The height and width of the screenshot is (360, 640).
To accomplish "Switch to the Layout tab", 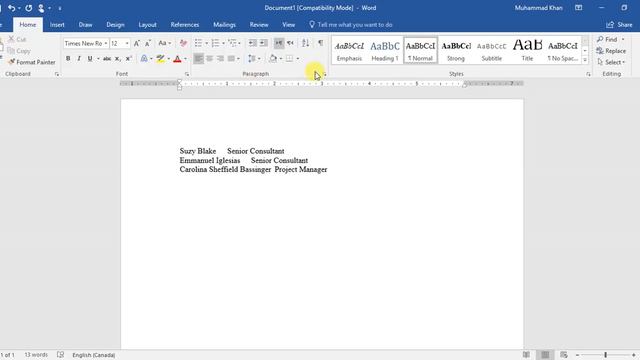I will [x=147, y=24].
